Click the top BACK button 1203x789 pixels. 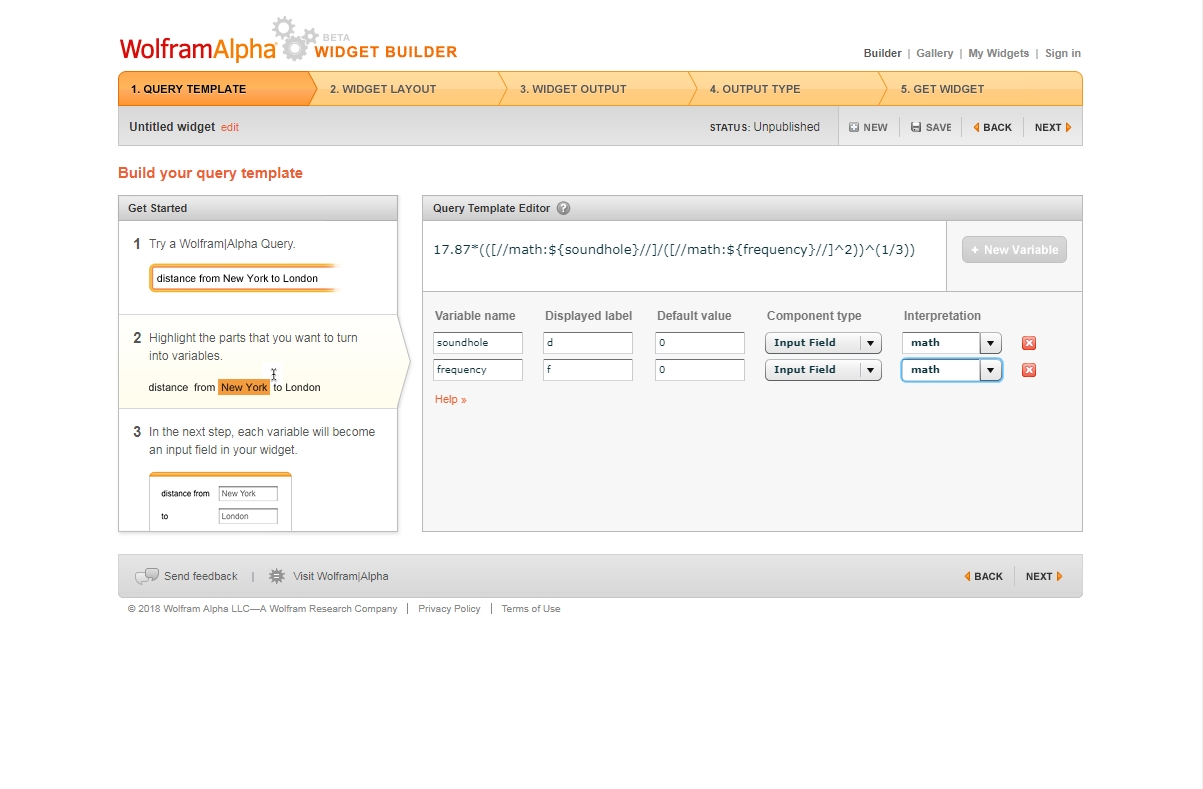tap(992, 127)
